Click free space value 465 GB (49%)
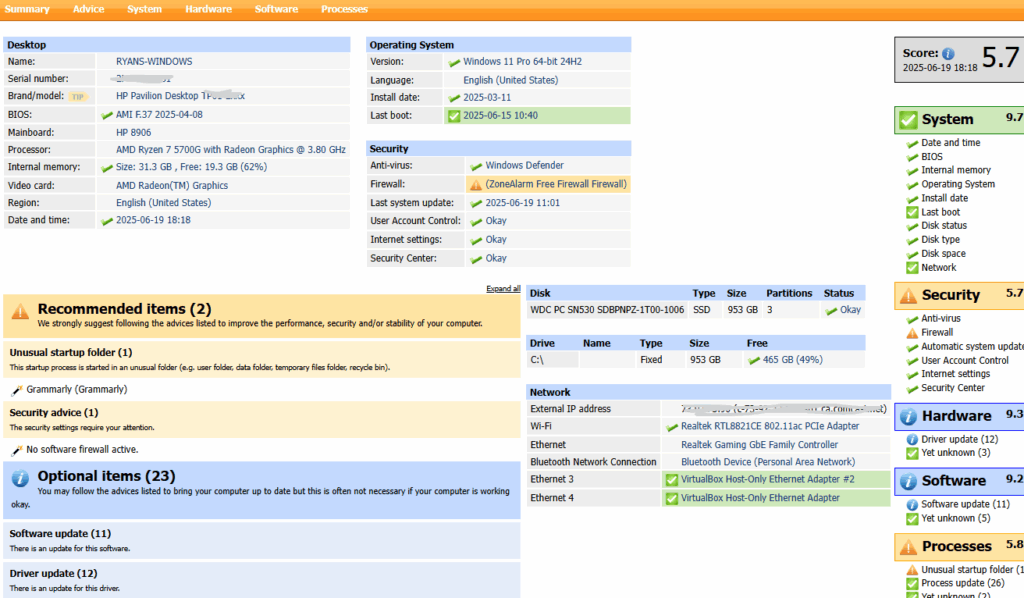1024x598 pixels. (x=793, y=360)
